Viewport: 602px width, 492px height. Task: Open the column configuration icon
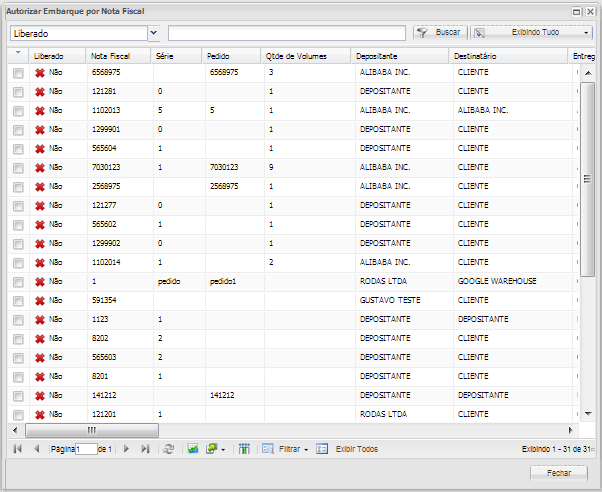tap(244, 449)
